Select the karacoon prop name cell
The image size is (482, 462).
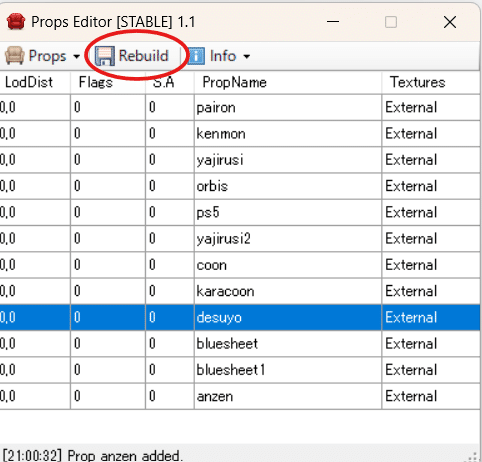click(288, 291)
